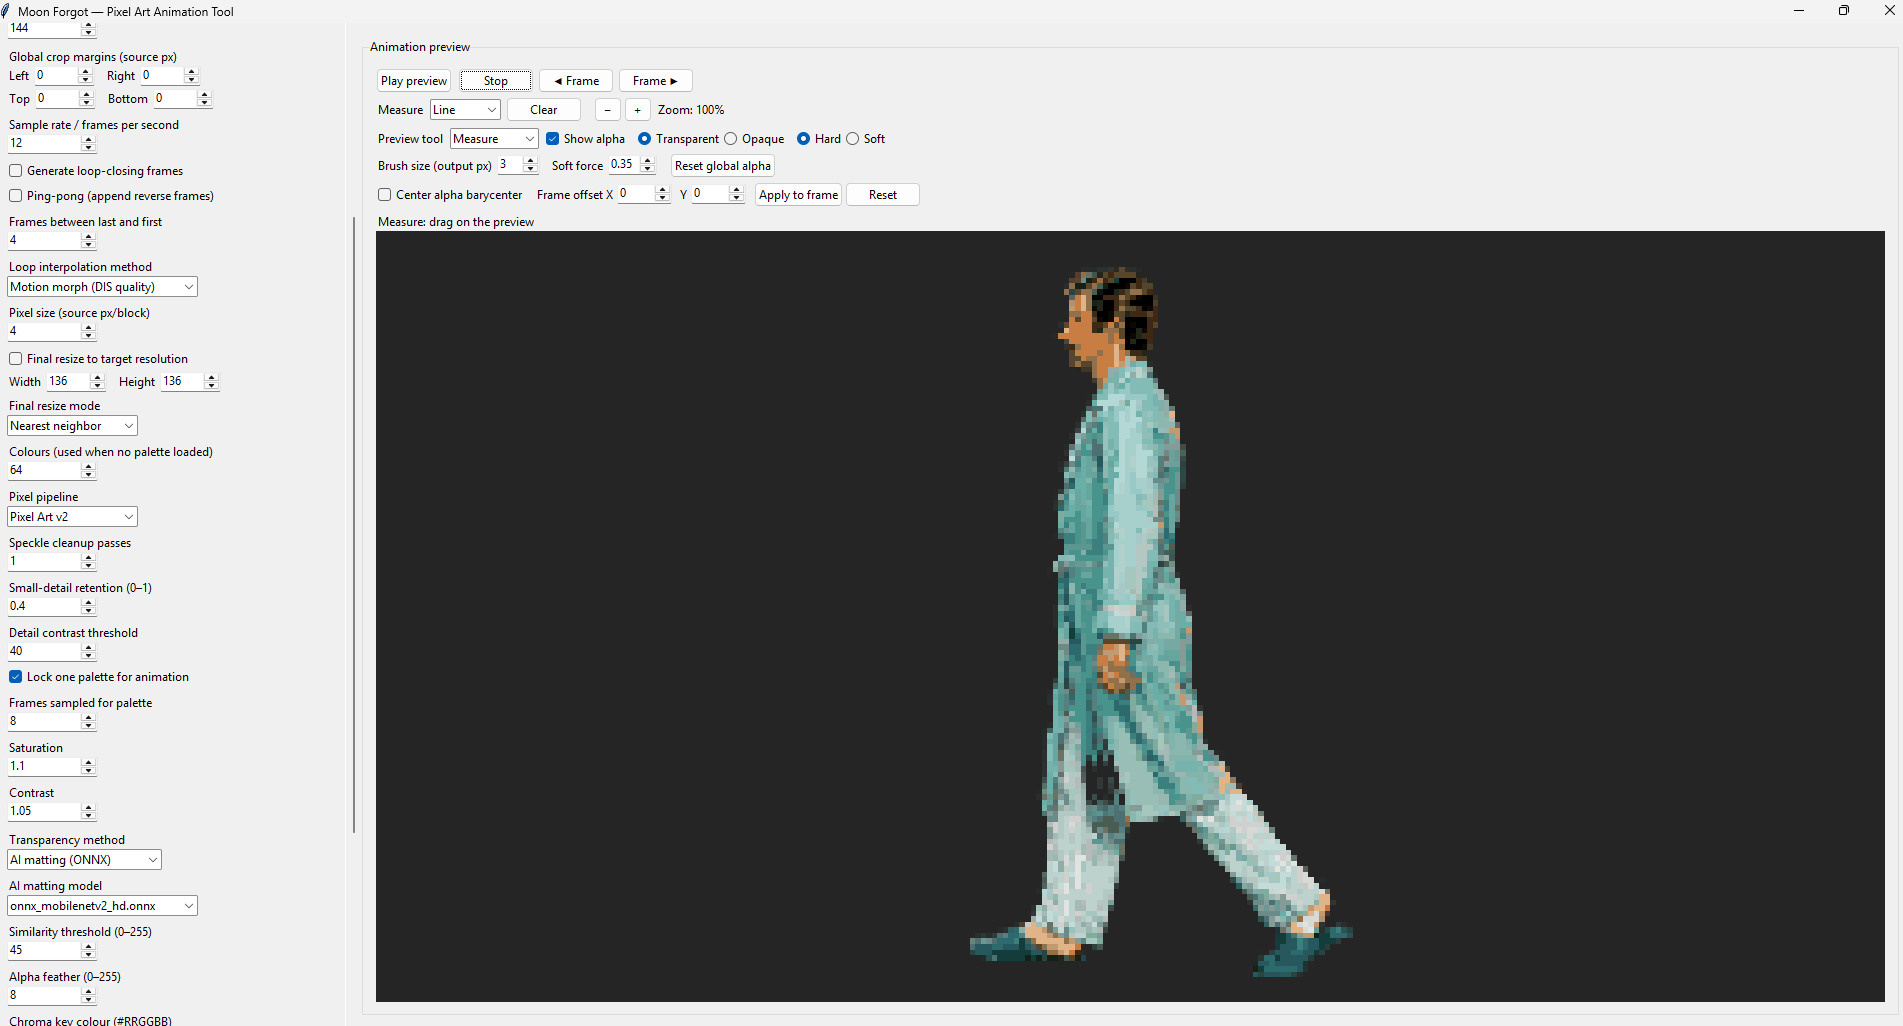This screenshot has height=1026, width=1903.
Task: Step back with the ◄ Frame button
Action: pos(576,81)
